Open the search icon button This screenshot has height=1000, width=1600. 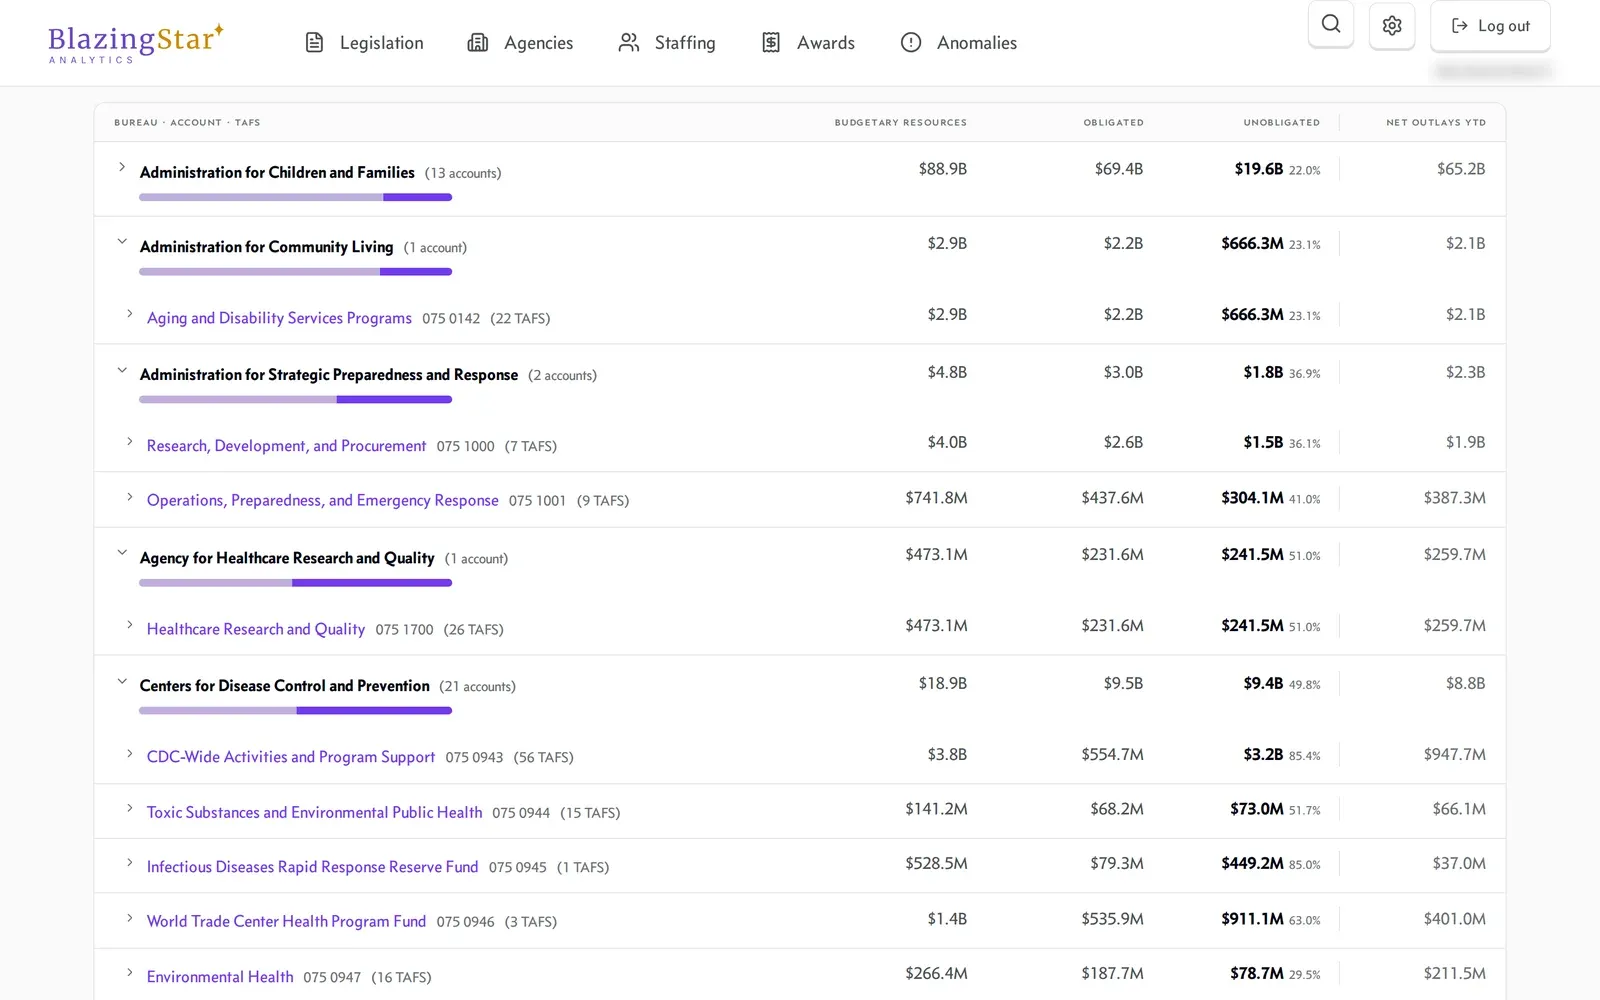pyautogui.click(x=1331, y=24)
